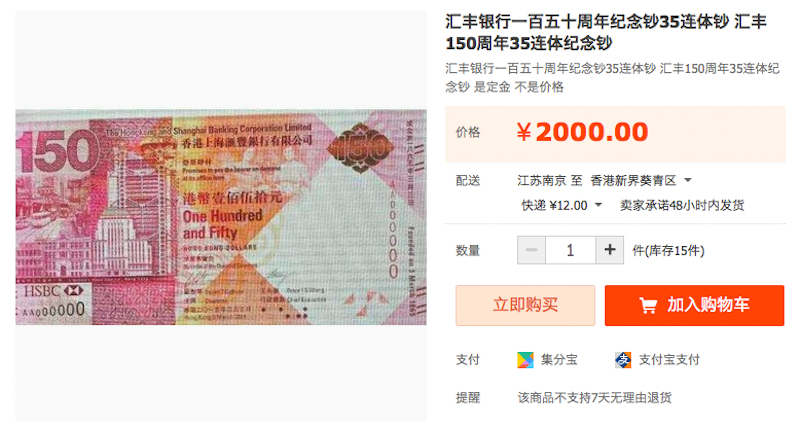The width and height of the screenshot is (800, 426).
Task: Click the shopping cart icon on orange button
Action: point(648,306)
